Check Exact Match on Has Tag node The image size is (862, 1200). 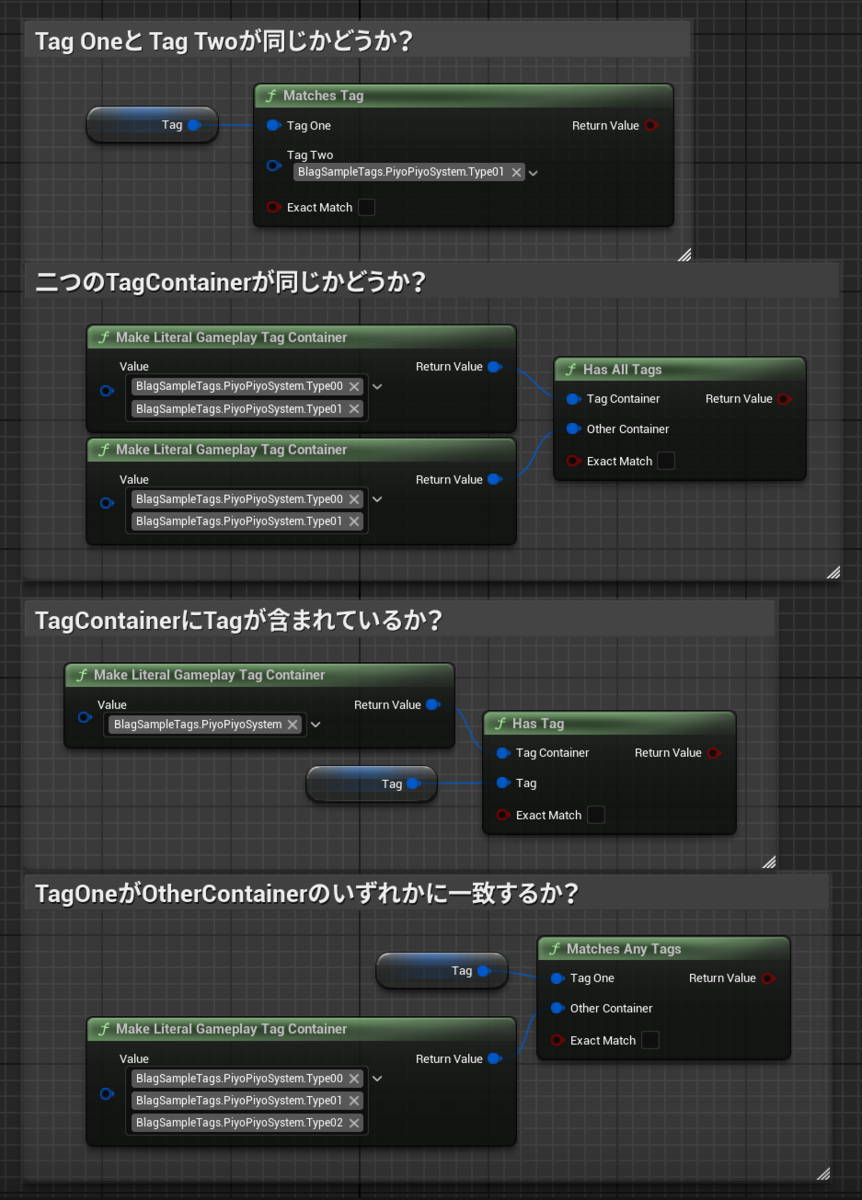(x=596, y=815)
